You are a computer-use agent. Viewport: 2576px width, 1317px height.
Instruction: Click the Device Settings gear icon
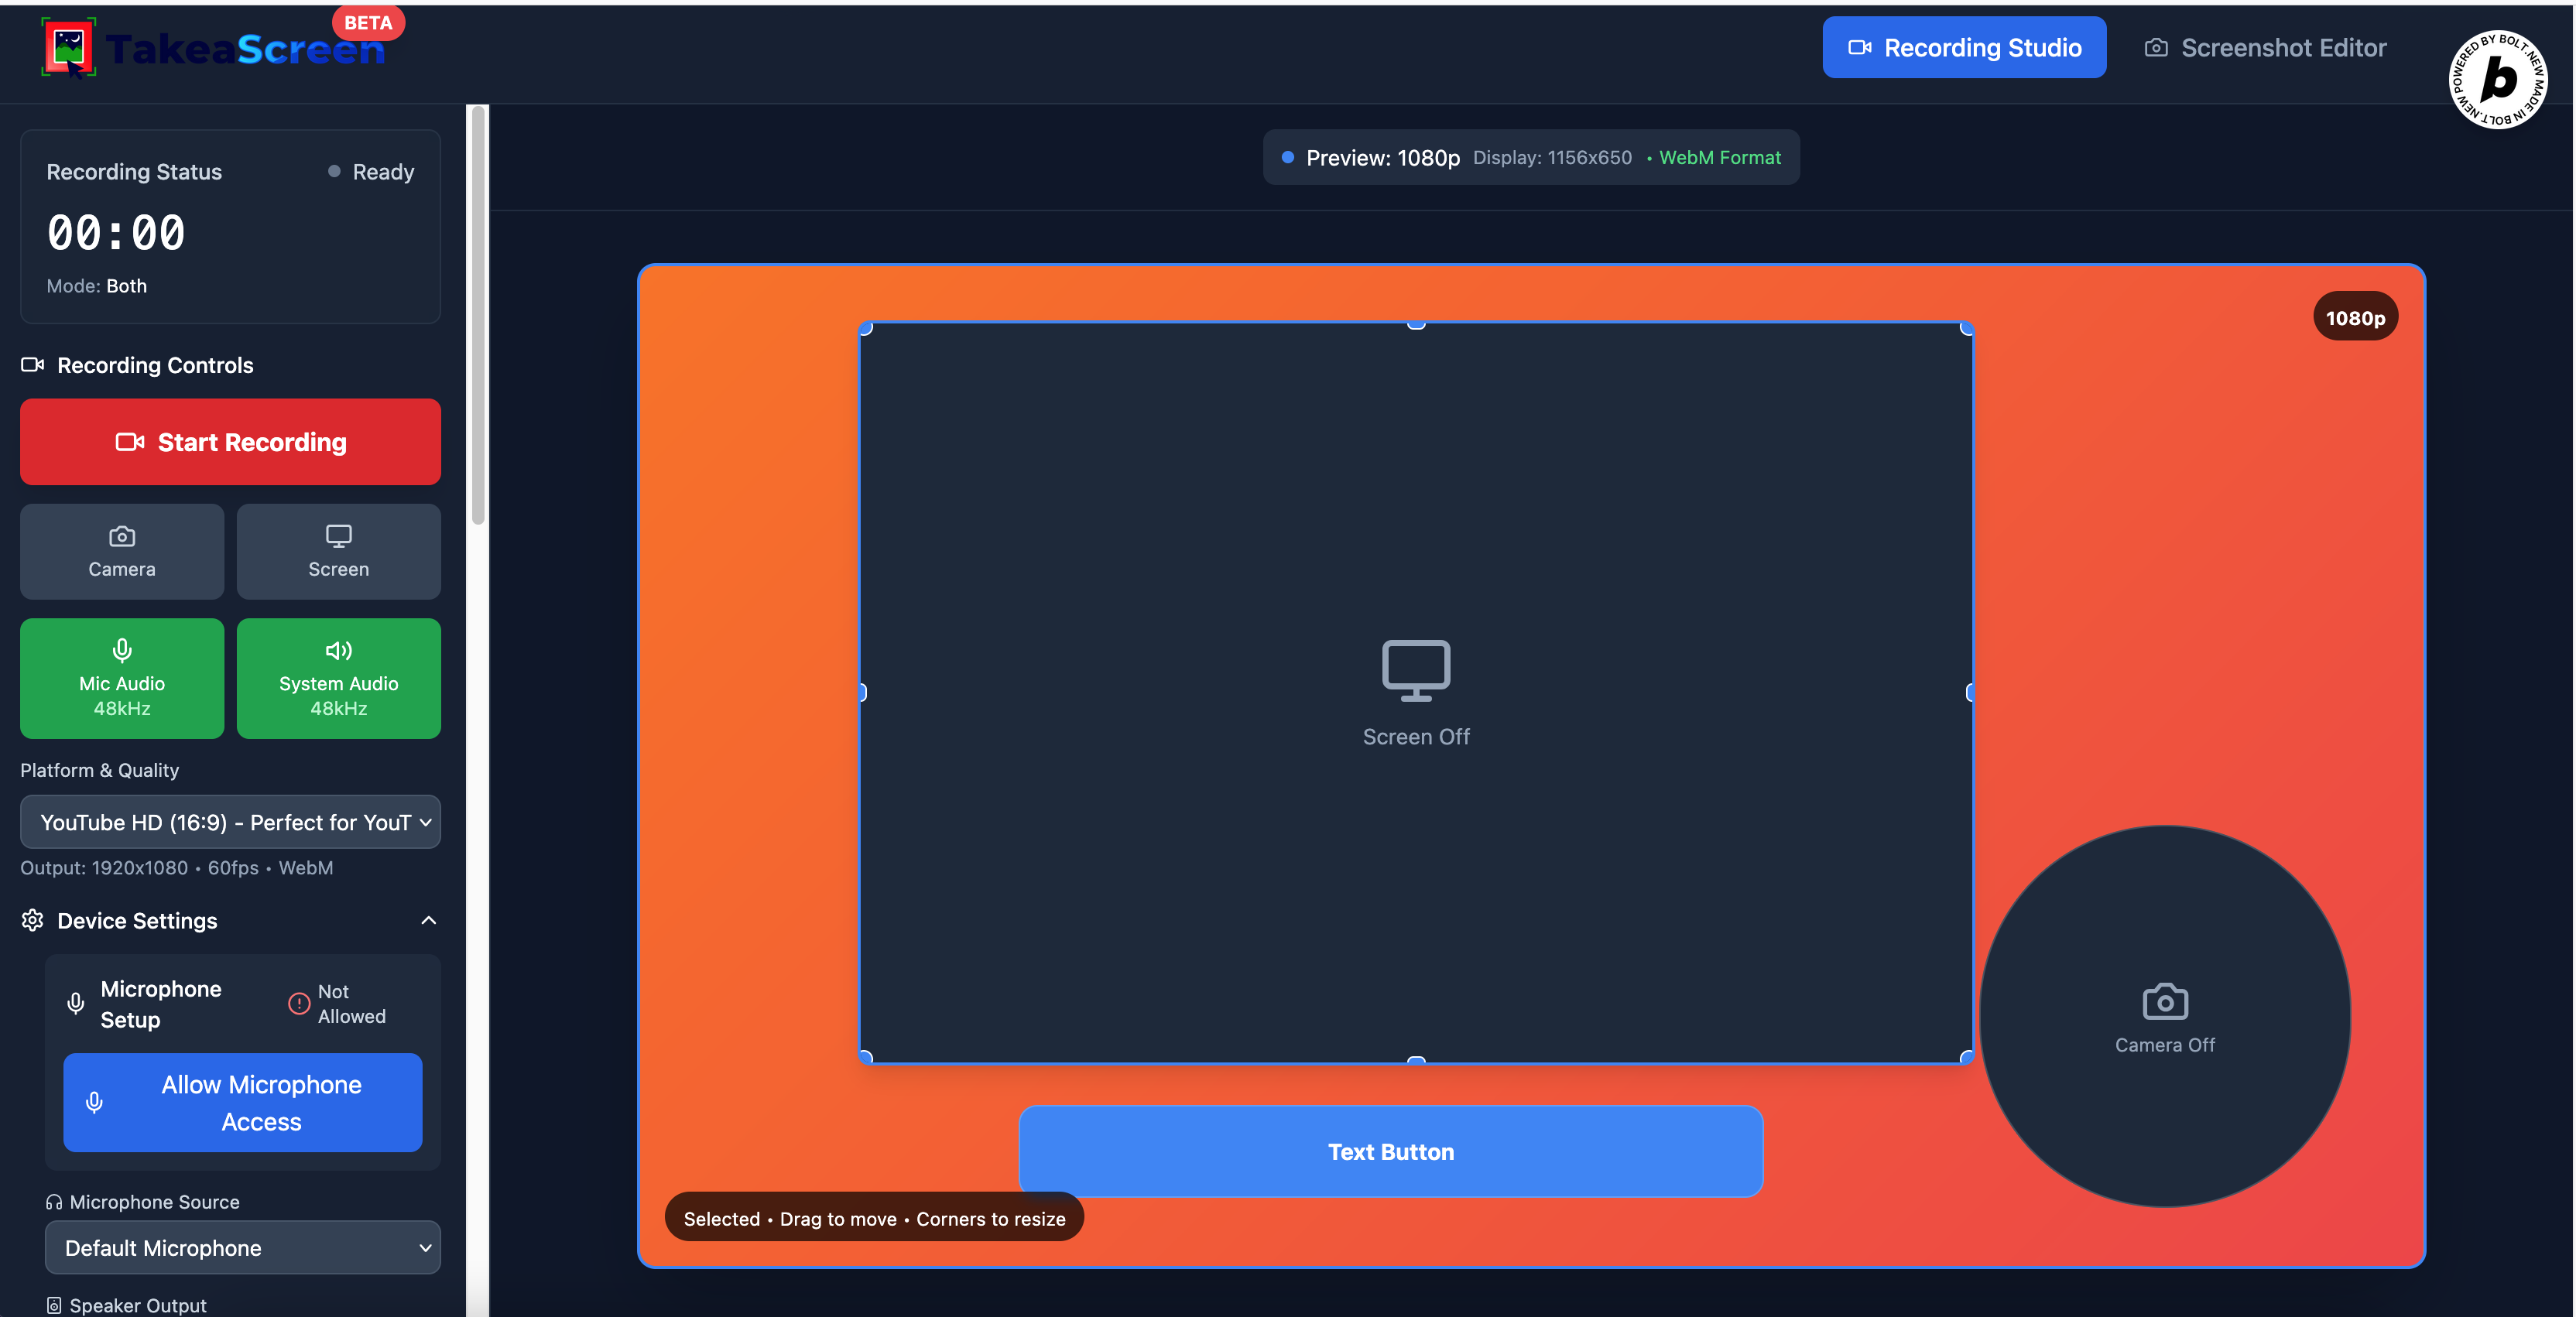coord(33,920)
